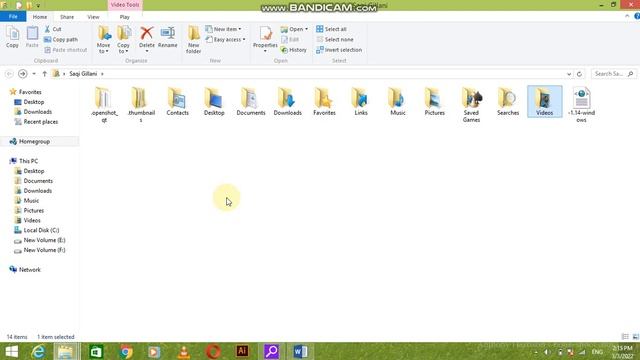
Task: Select the Videos folder in file pane
Action: pos(544,102)
